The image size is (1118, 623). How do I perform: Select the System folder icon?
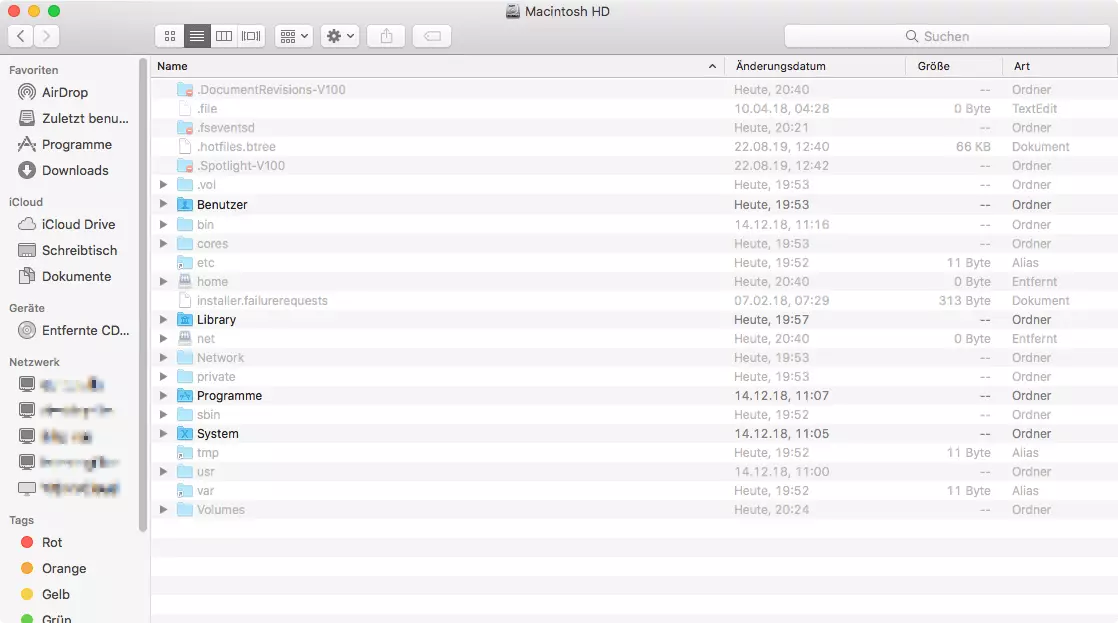tap(185, 433)
